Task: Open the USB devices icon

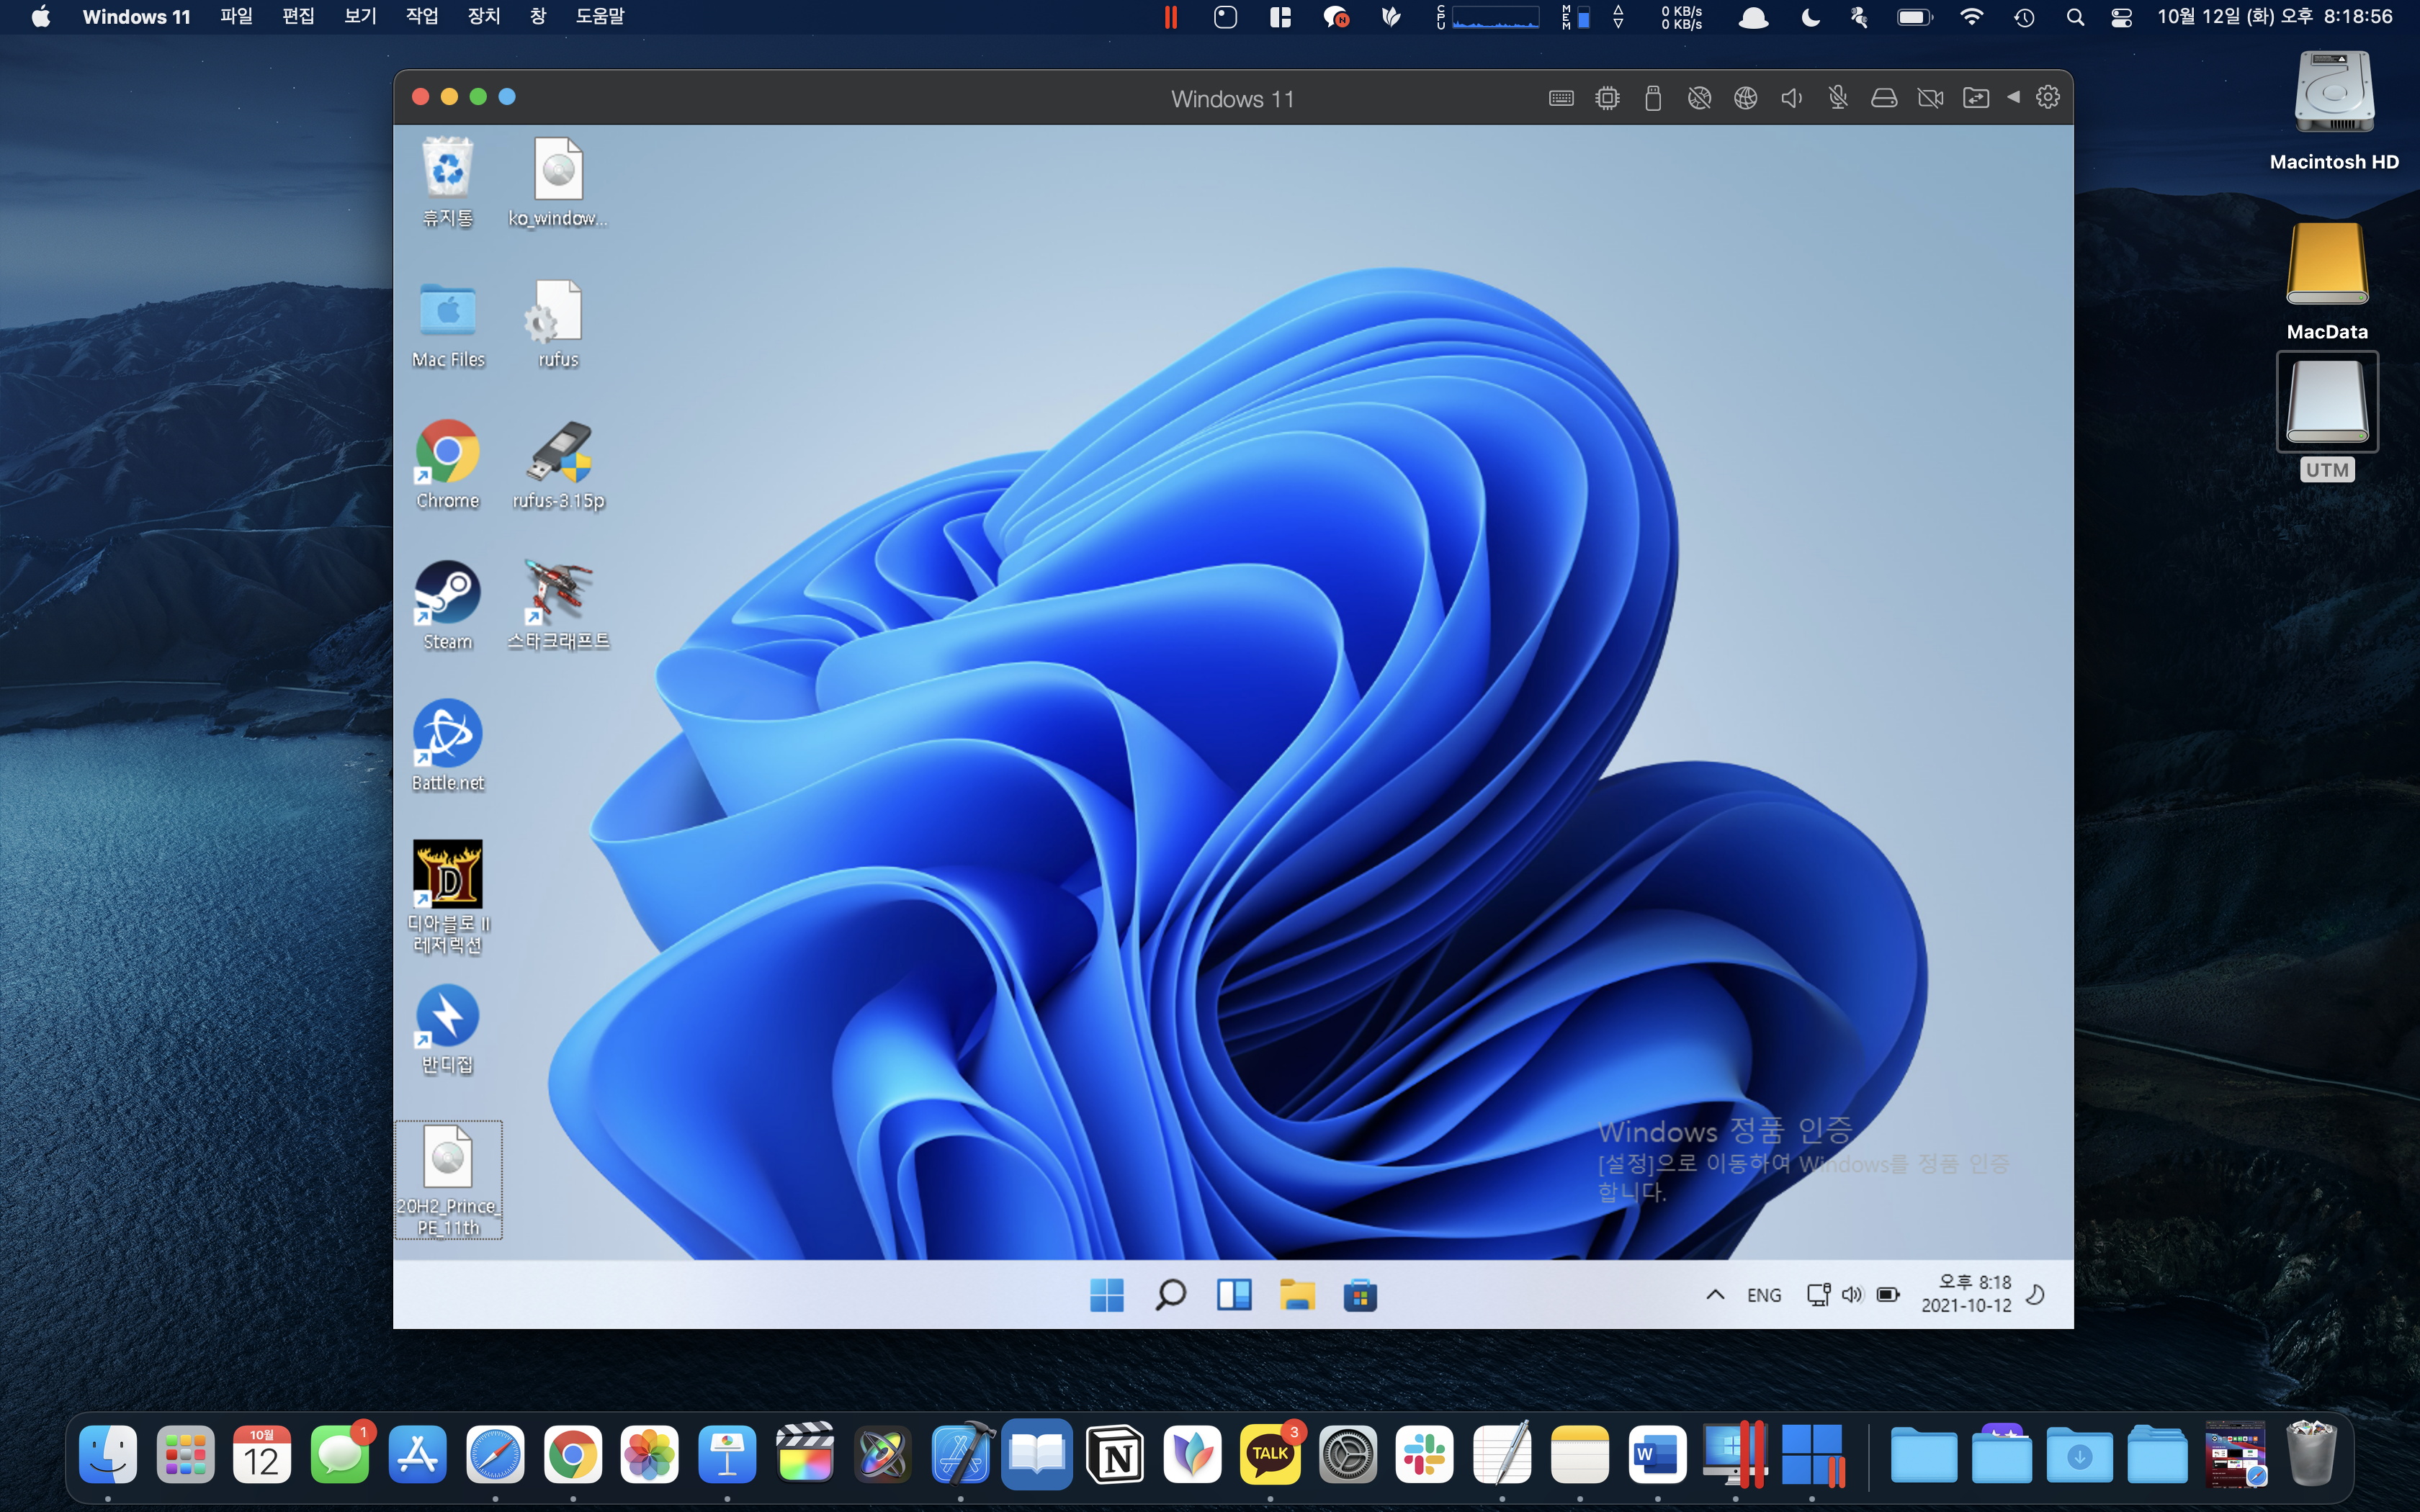Action: [x=1653, y=98]
